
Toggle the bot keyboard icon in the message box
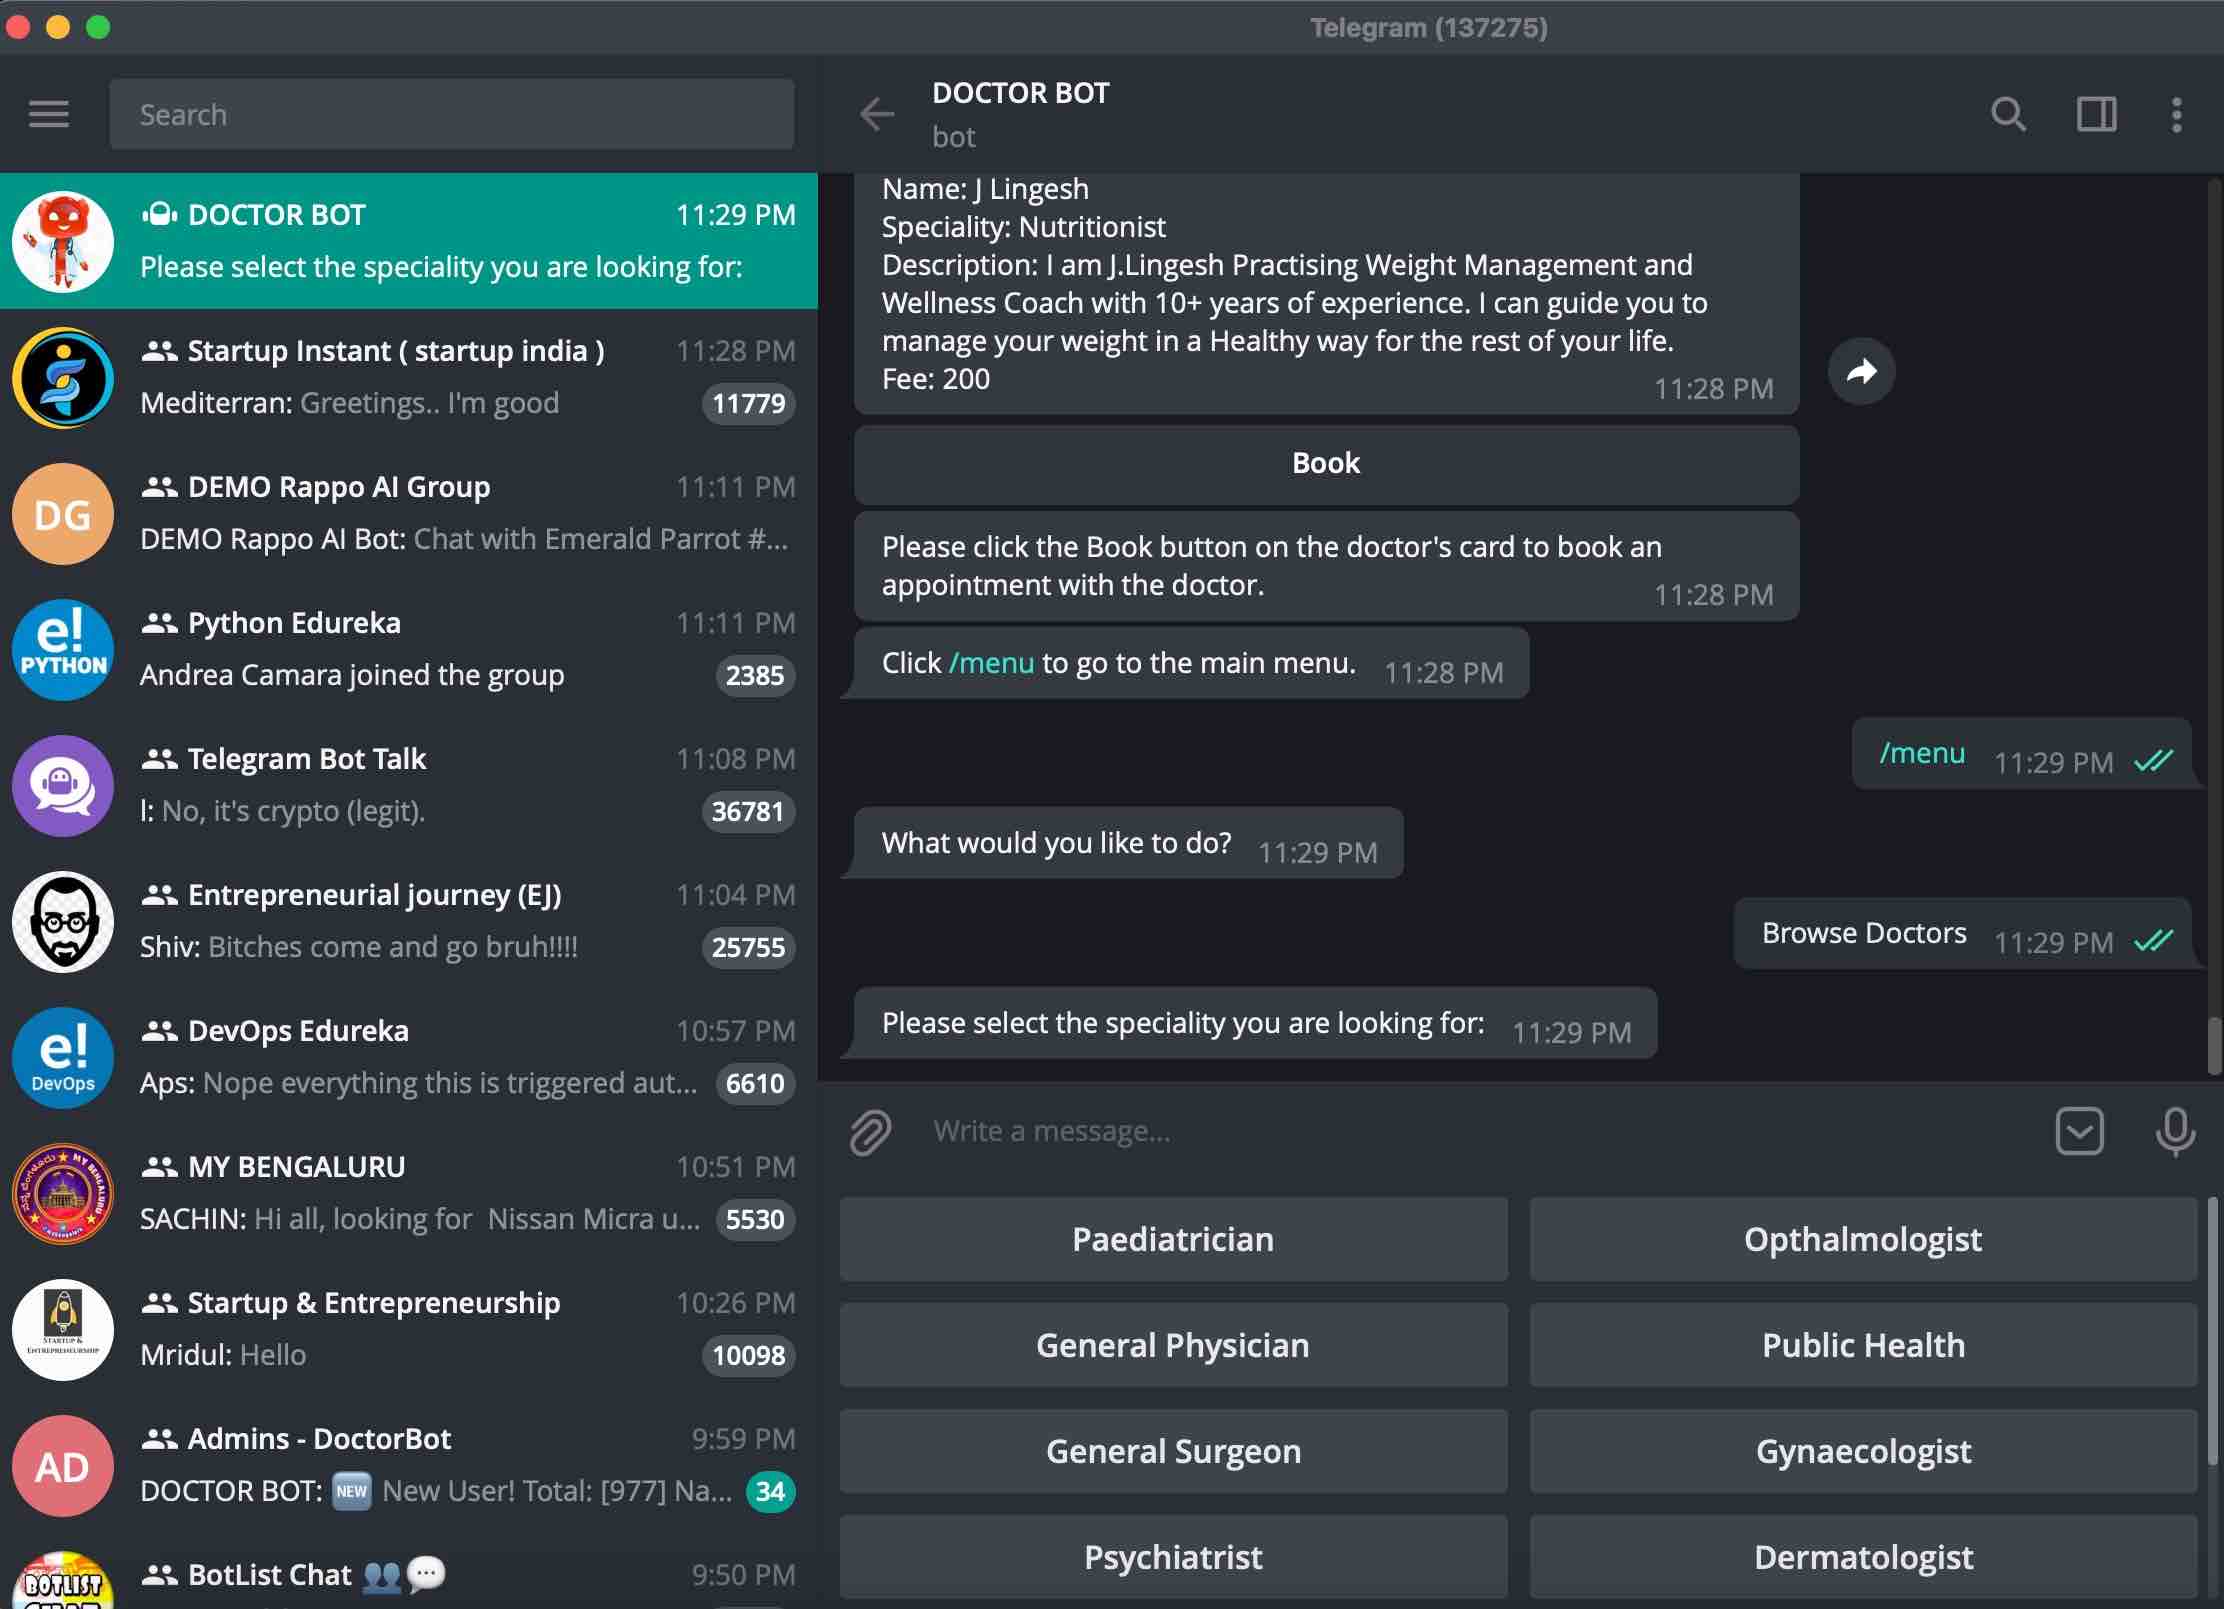(2079, 1132)
